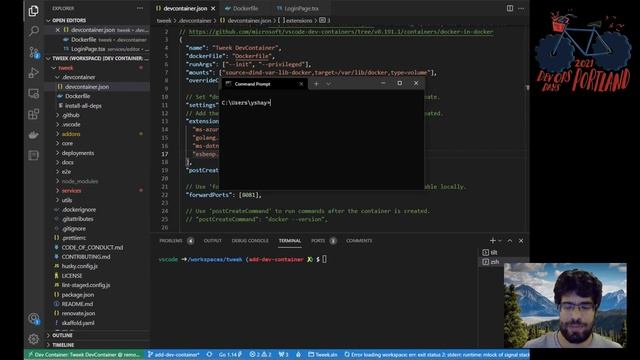Screen dimensions: 640x360
Task: Maximize the terminal panel with caret icon
Action: tap(510, 240)
